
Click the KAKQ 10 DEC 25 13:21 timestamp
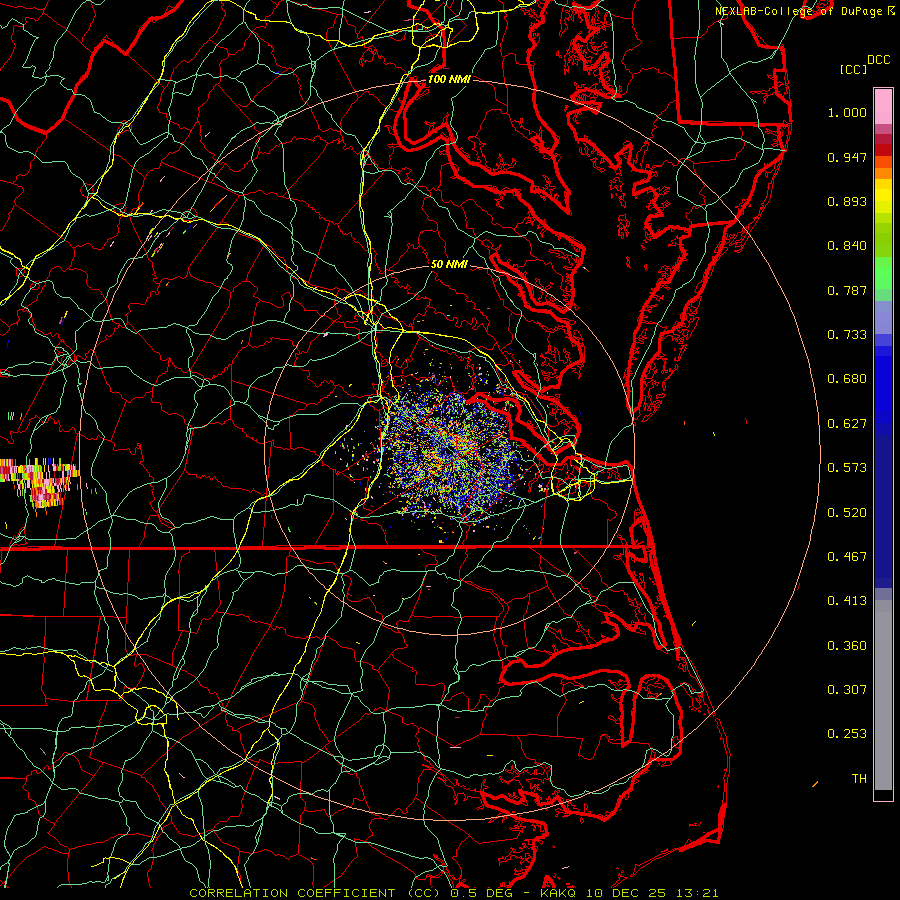point(629,893)
